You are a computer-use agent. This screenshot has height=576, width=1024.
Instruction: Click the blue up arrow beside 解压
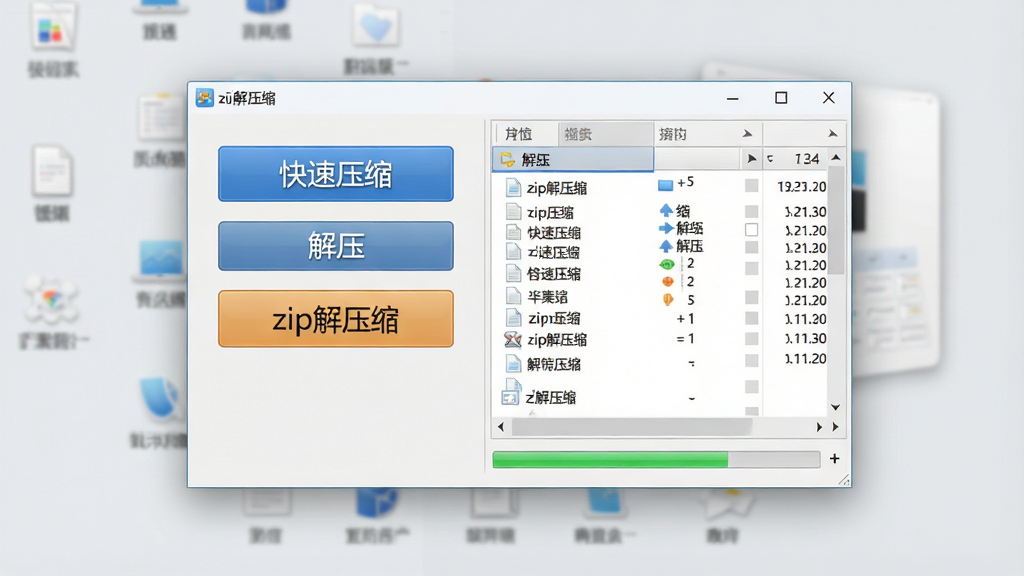666,246
